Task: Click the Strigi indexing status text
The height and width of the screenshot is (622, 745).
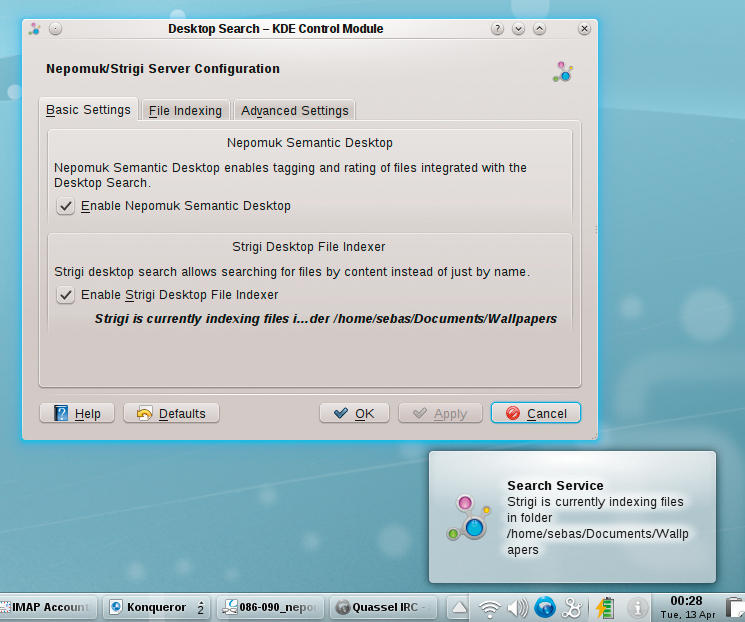Action: [325, 319]
